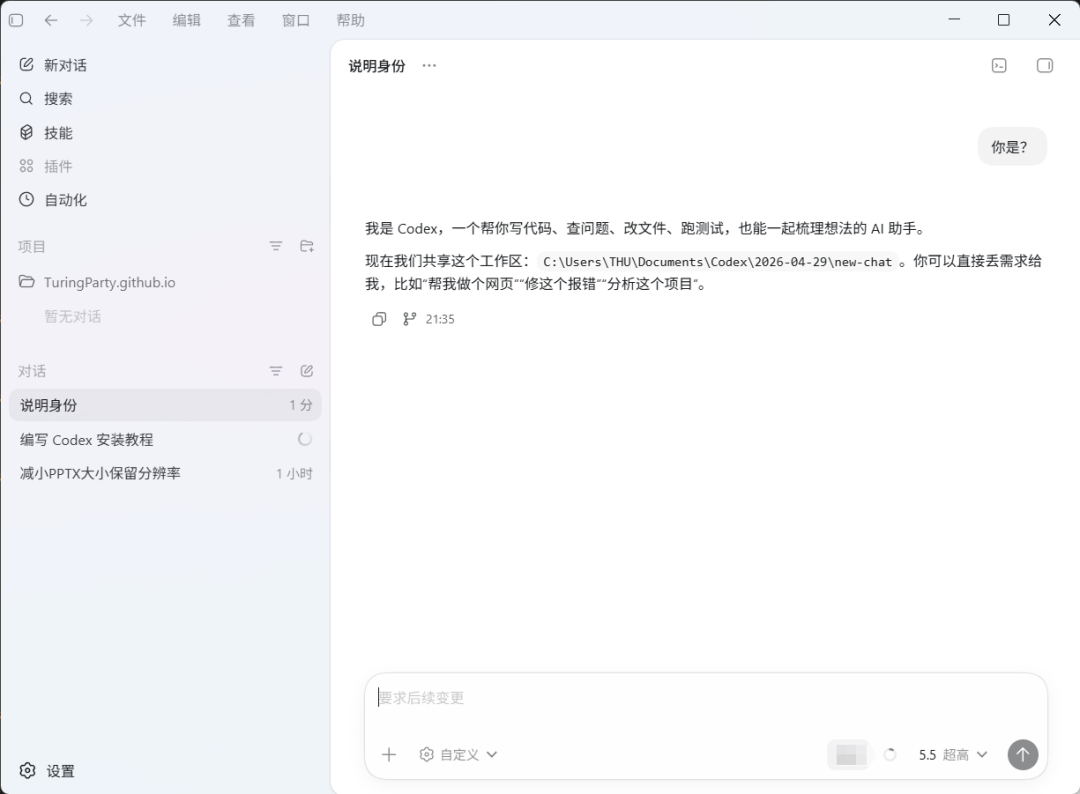This screenshot has height=794, width=1080.
Task: Focus the 要求后续变更 input field
Action: click(x=706, y=698)
